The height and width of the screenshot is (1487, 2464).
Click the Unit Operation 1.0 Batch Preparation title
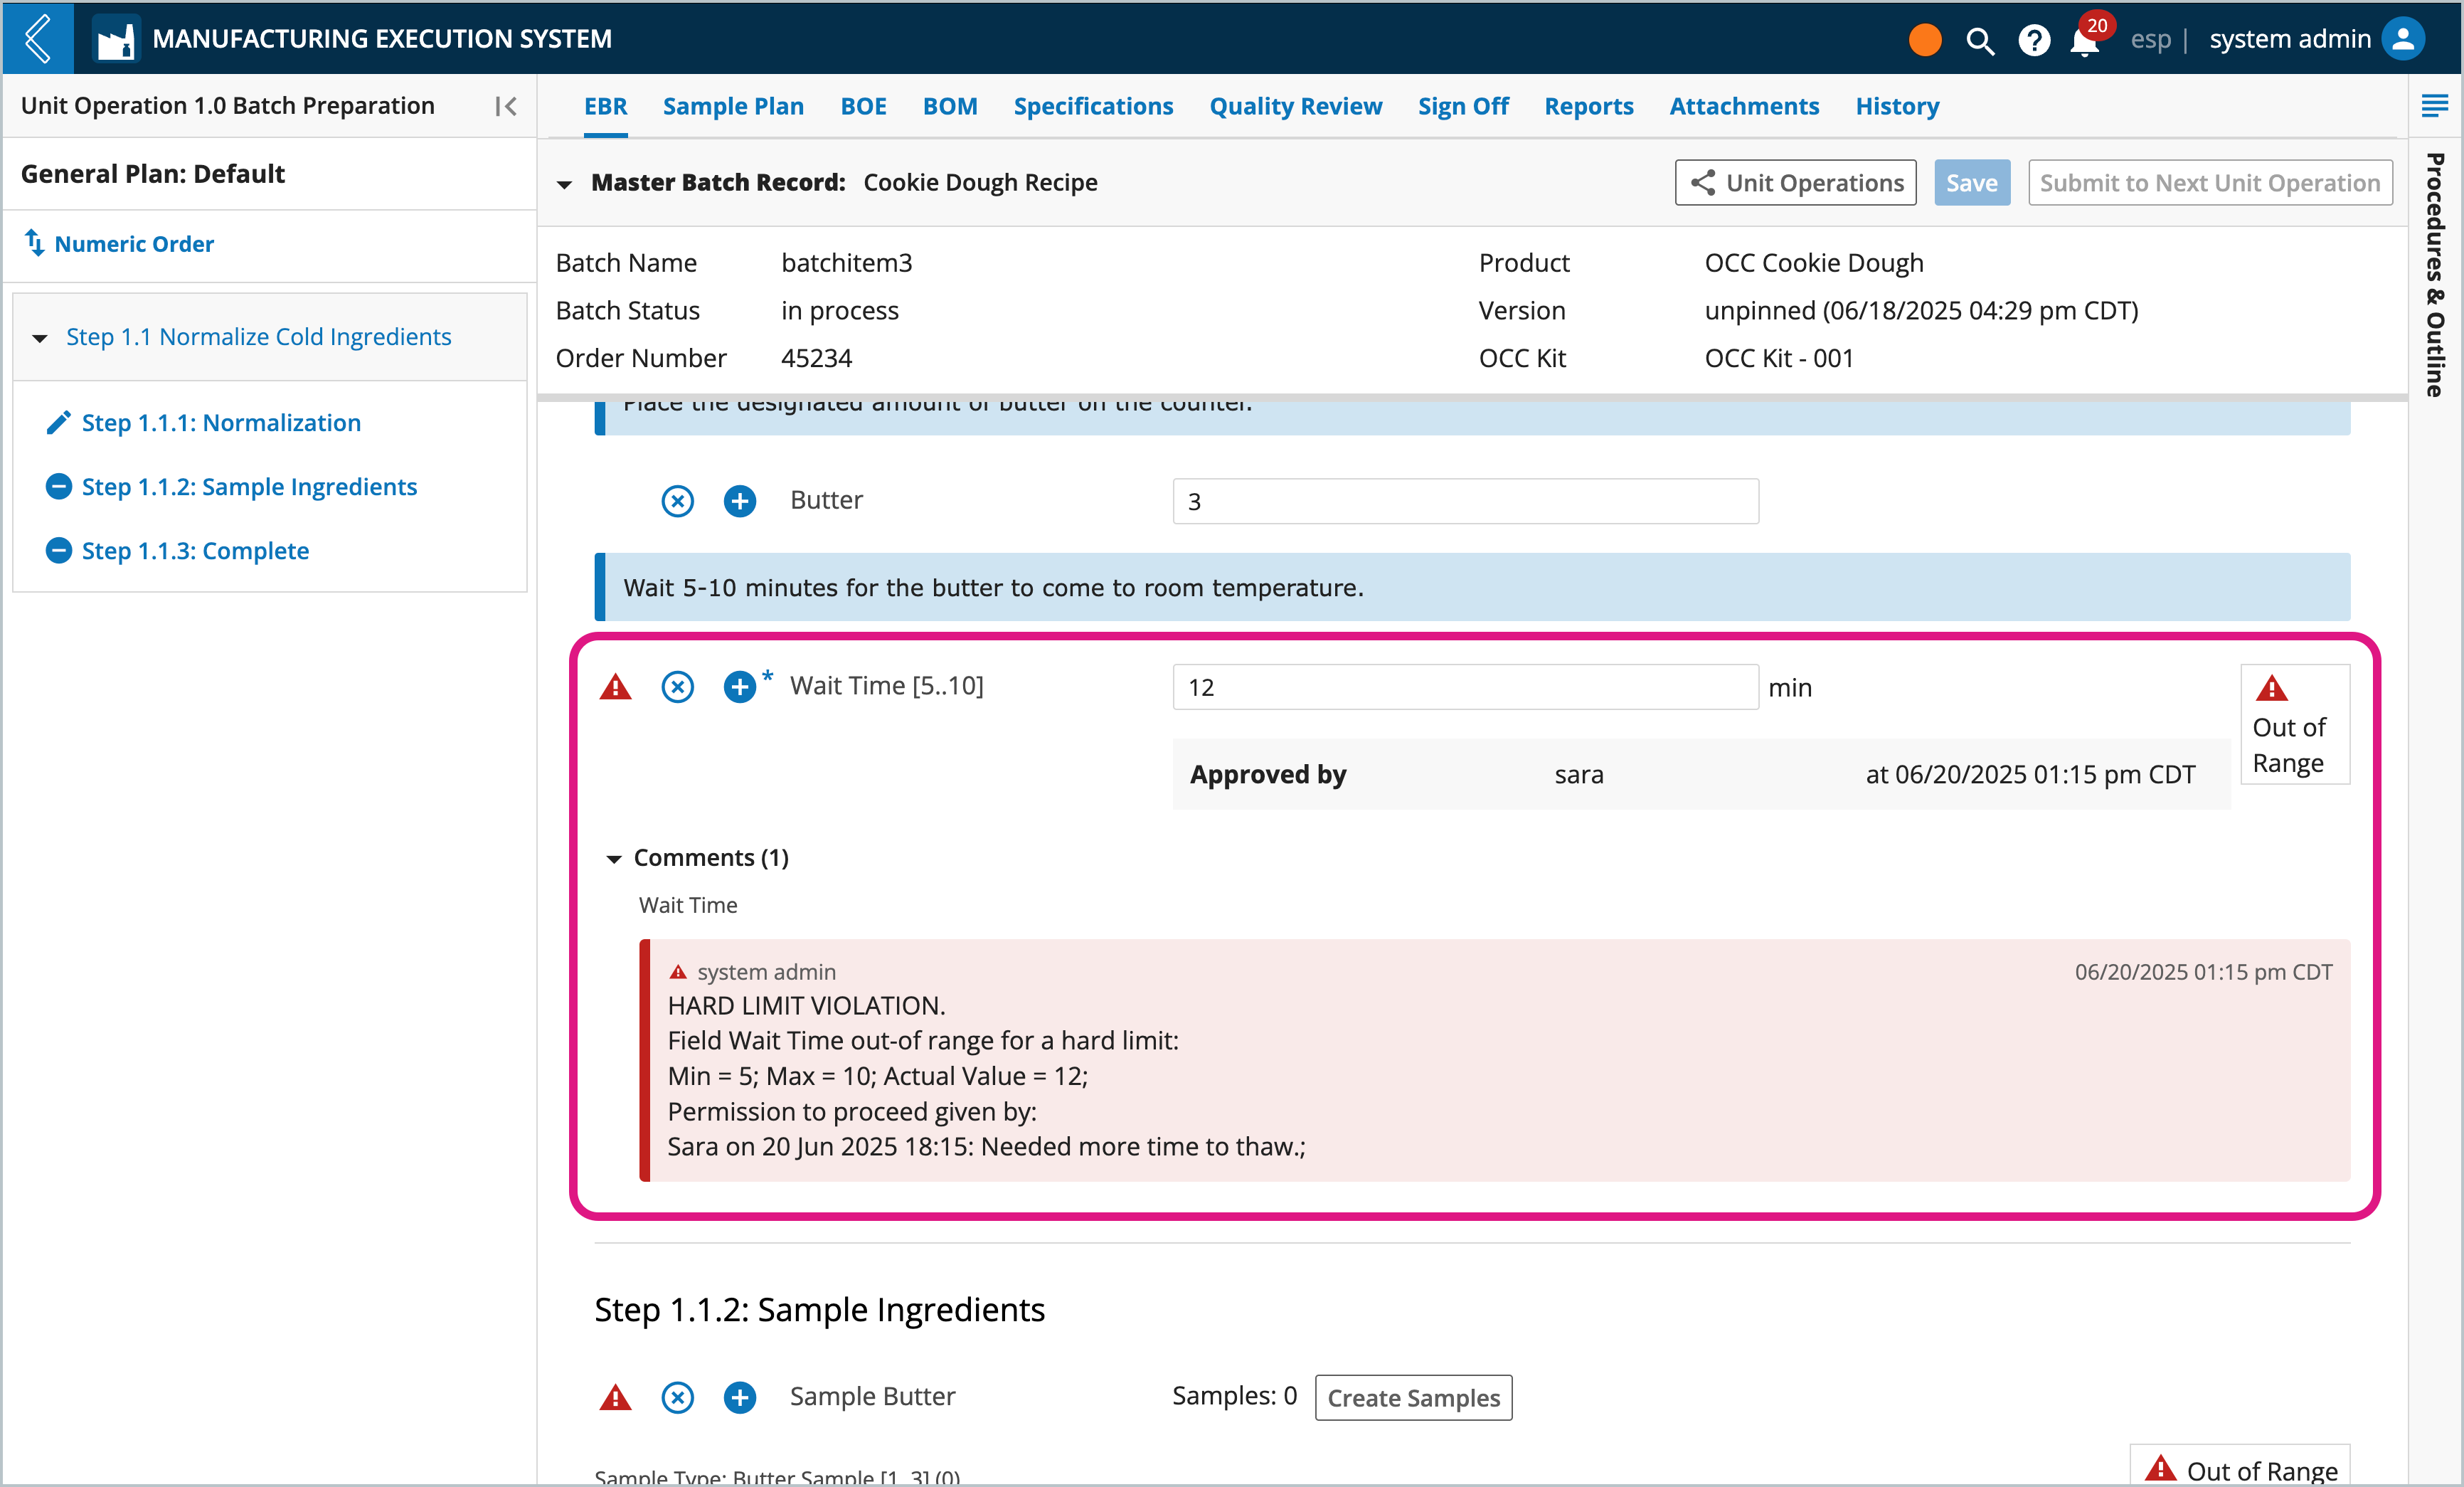228,106
